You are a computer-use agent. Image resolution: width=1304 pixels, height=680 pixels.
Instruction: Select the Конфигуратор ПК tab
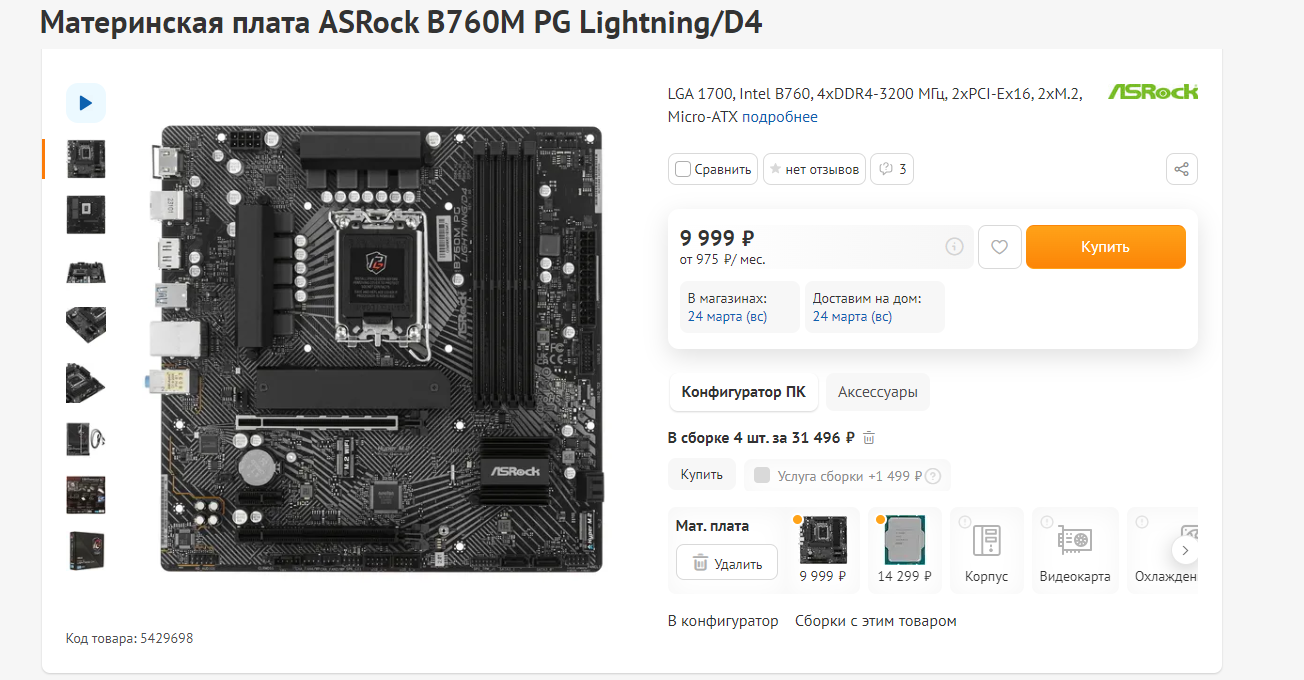point(743,392)
